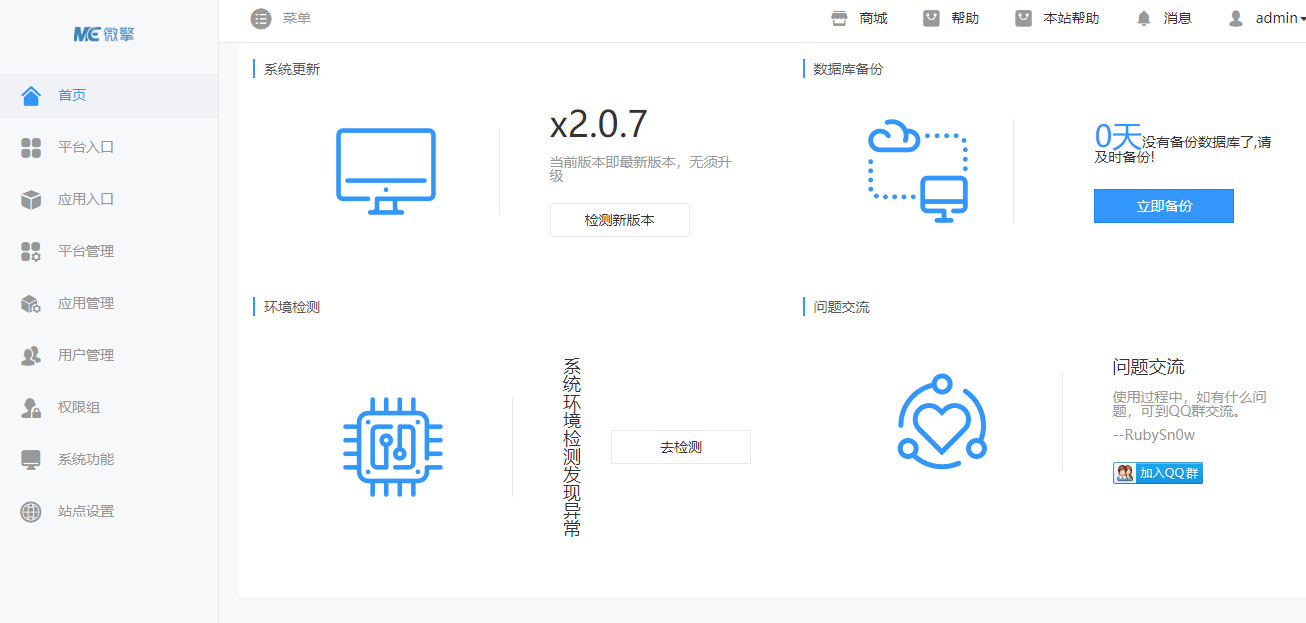
Task: Click the cloud database backup icon
Action: pos(917,170)
